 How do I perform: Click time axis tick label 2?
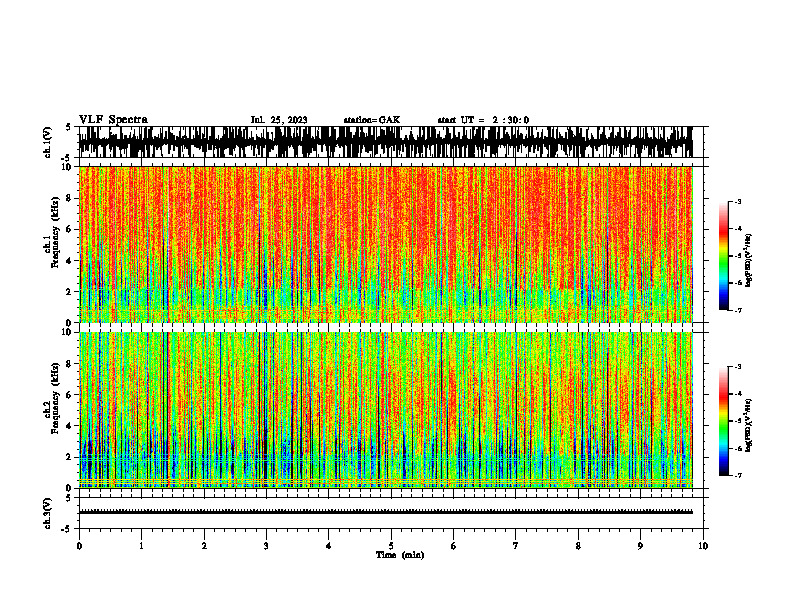(204, 546)
